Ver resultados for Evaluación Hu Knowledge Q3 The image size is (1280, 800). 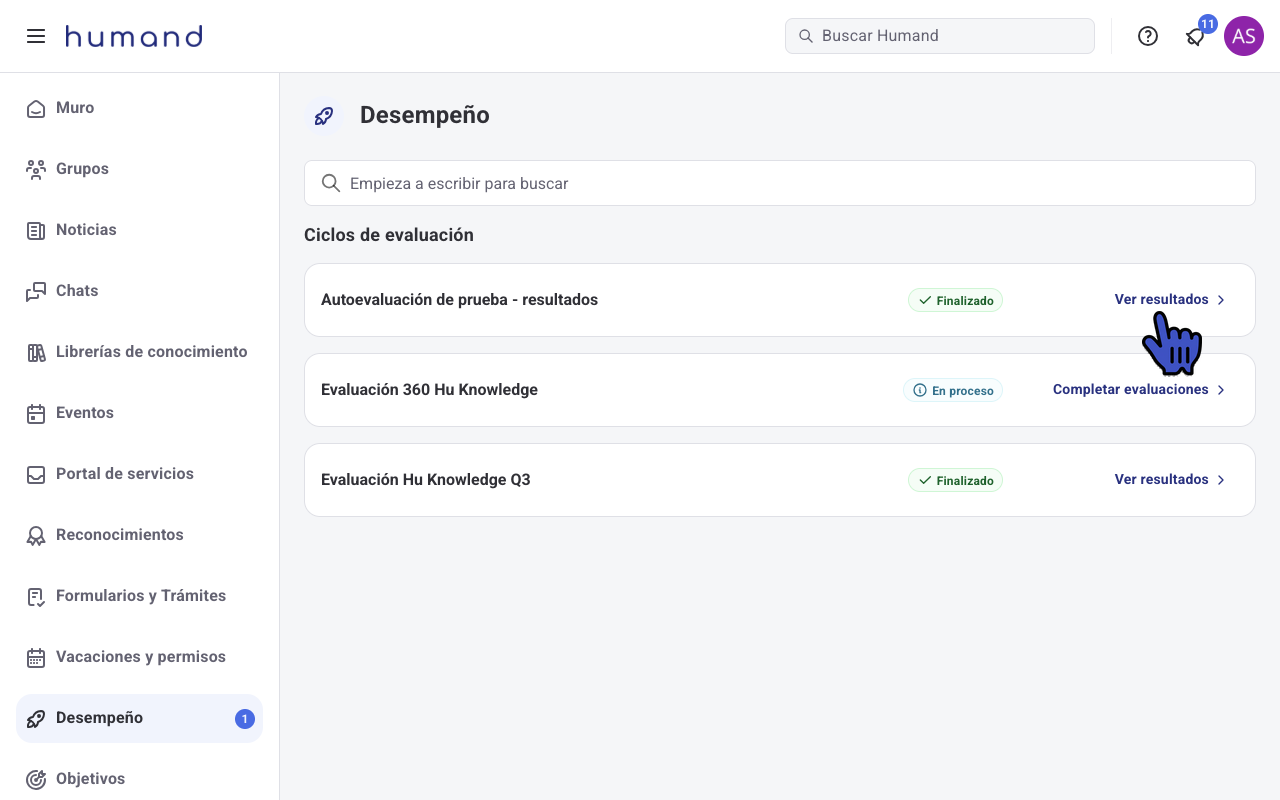[1161, 479]
